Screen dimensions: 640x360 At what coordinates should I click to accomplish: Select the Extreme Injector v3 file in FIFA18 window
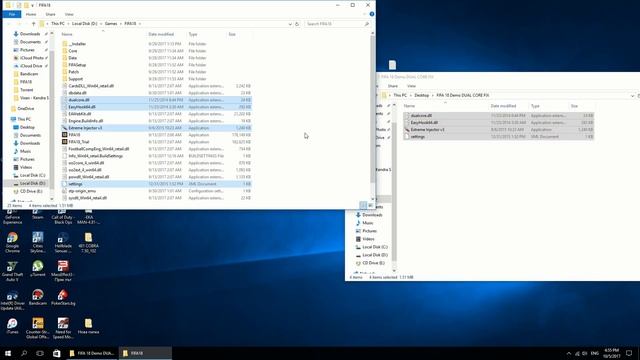[156, 128]
